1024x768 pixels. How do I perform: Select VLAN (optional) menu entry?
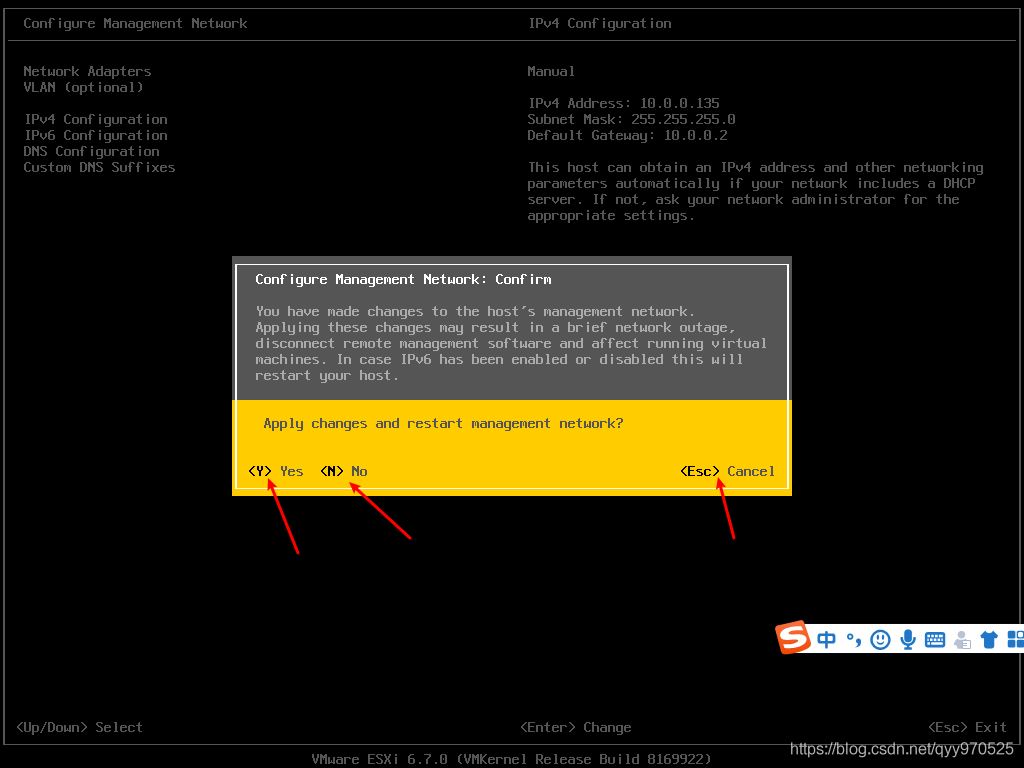coord(83,88)
